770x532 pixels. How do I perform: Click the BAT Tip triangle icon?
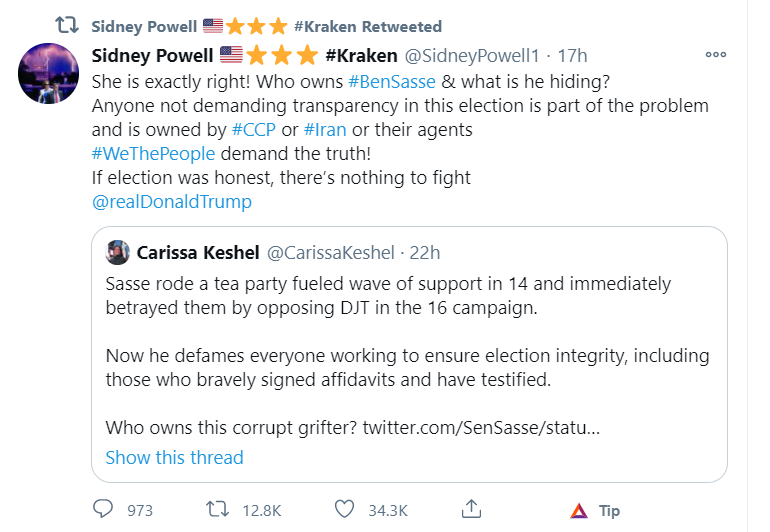pos(578,511)
